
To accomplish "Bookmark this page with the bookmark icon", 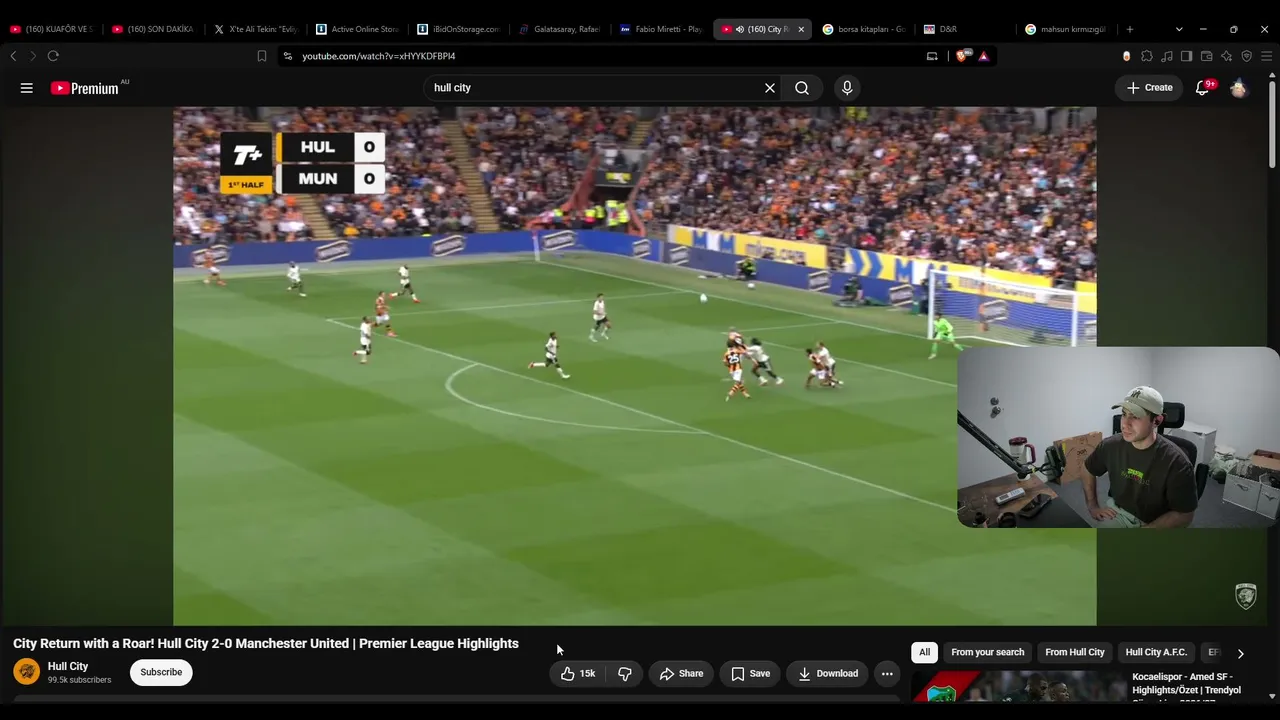I will click(262, 56).
